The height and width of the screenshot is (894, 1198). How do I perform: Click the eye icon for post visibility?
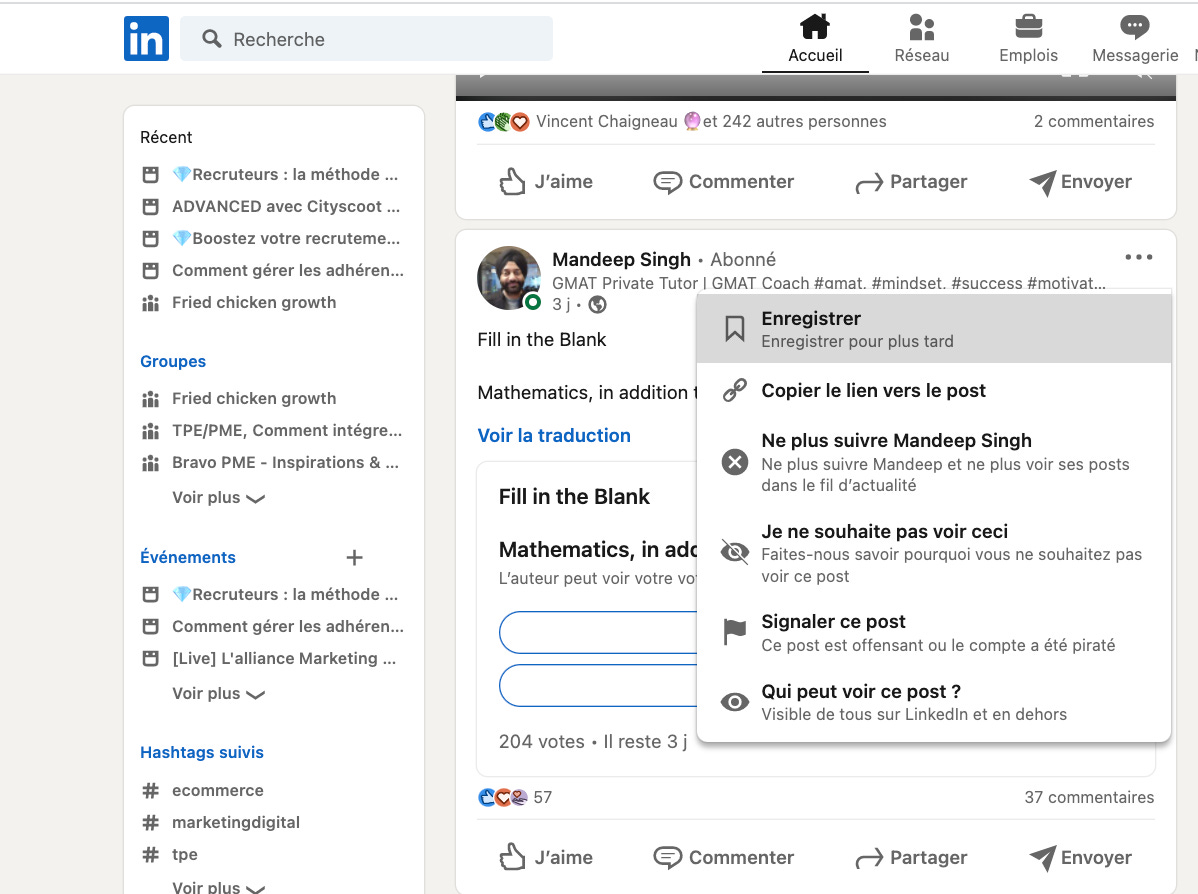point(735,701)
